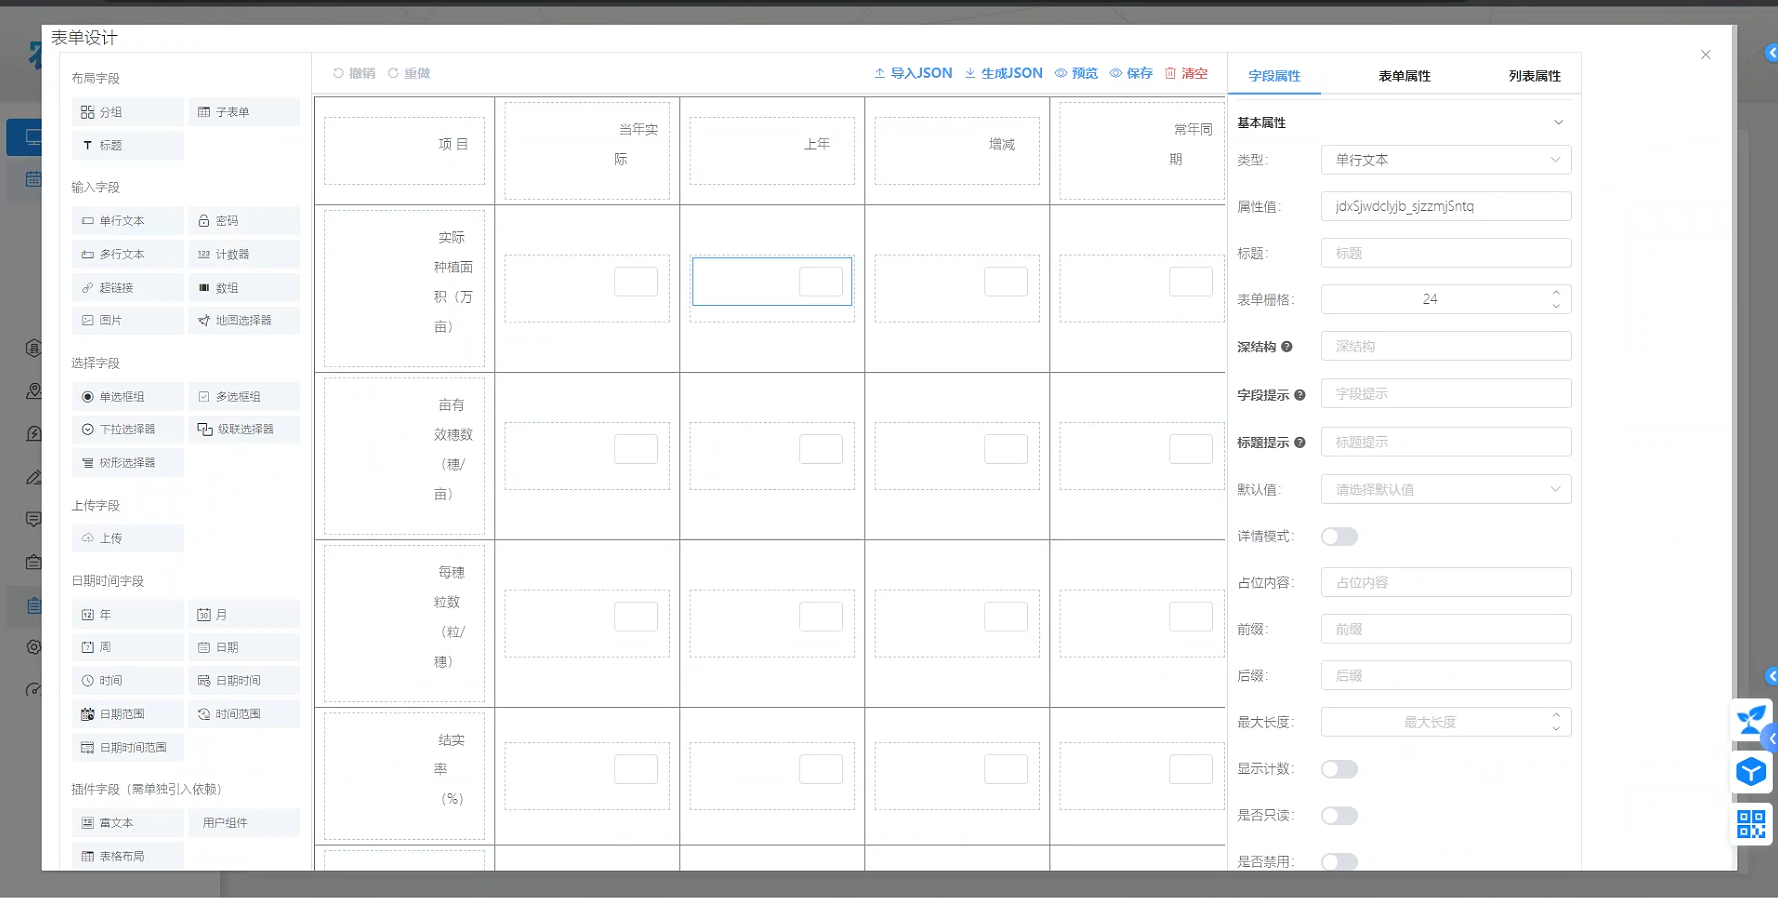Add an 上传 field
Image resolution: width=1778 pixels, height=899 pixels.
point(127,538)
